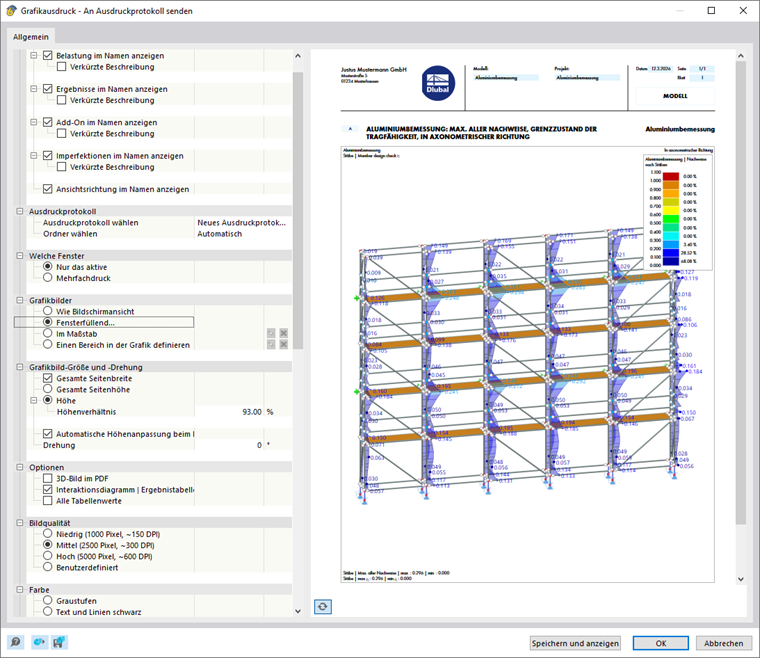Collapse the Höhe sub-node expander
Viewport: 760px width, 658px height.
(x=34, y=400)
